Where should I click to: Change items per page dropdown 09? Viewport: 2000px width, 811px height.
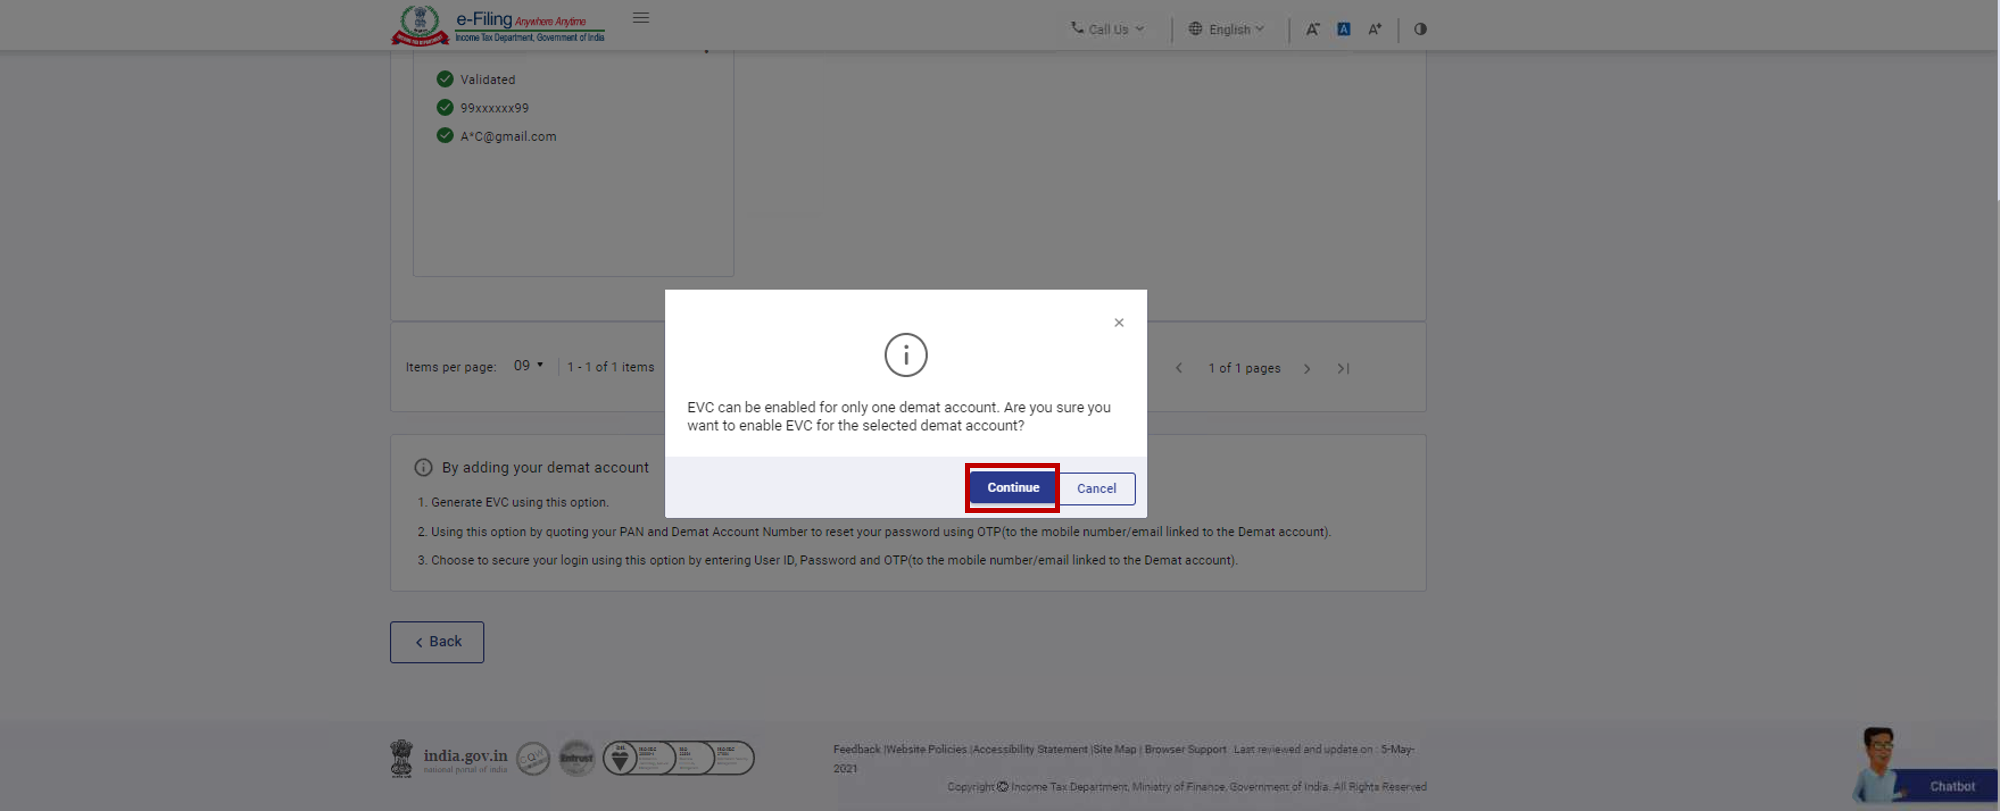click(528, 366)
